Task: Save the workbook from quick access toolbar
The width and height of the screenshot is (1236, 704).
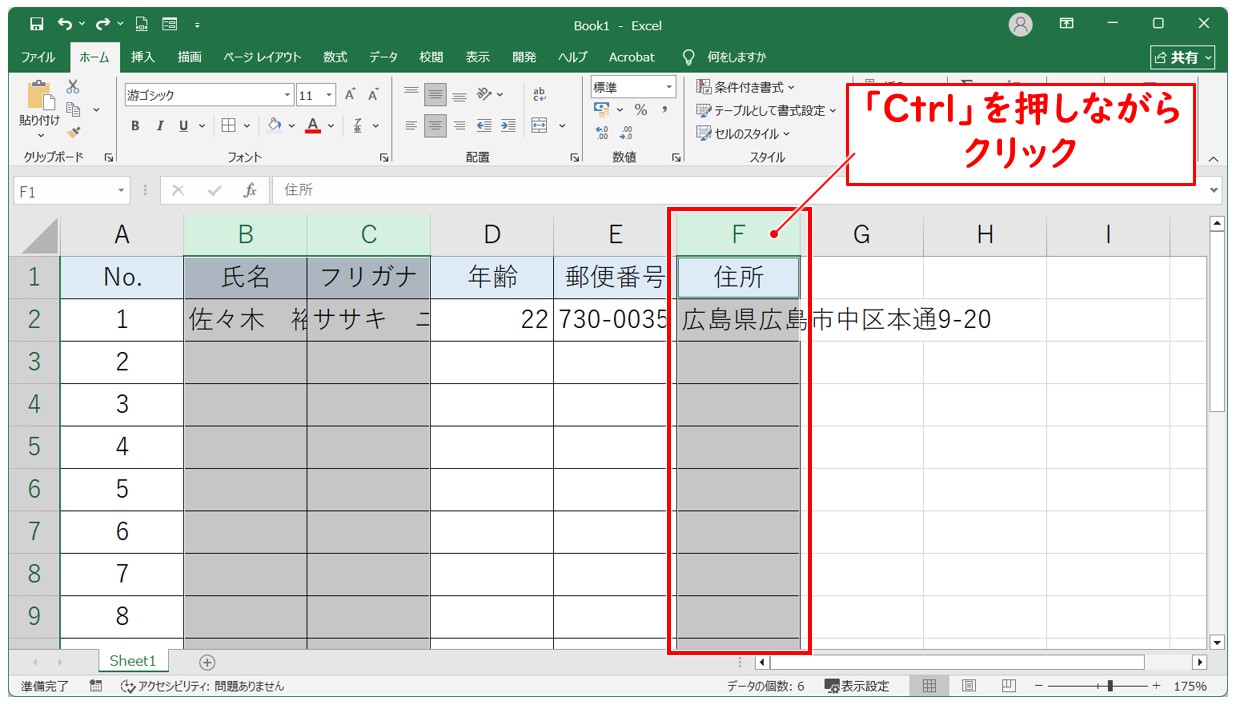Action: (x=37, y=24)
